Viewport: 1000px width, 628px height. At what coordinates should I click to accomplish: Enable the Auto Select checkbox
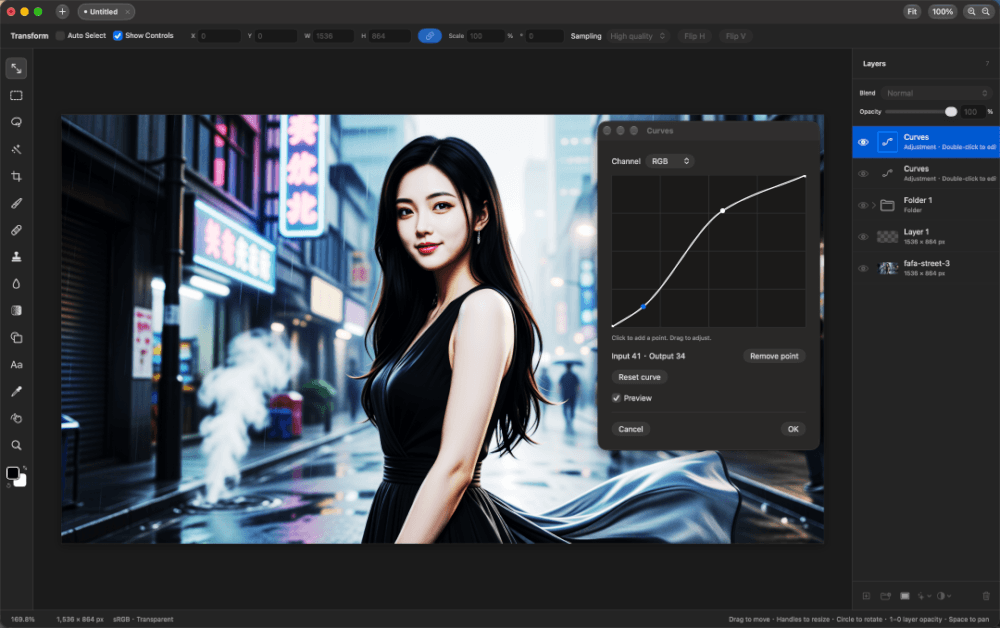pyautogui.click(x=61, y=36)
